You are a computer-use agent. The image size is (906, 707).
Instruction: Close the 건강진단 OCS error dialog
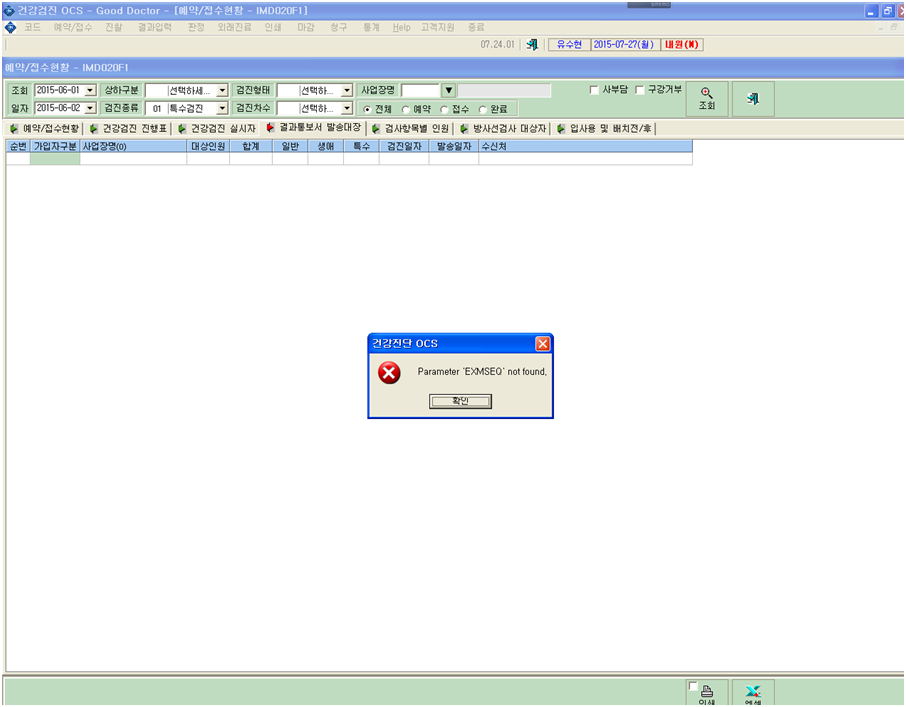[x=543, y=344]
